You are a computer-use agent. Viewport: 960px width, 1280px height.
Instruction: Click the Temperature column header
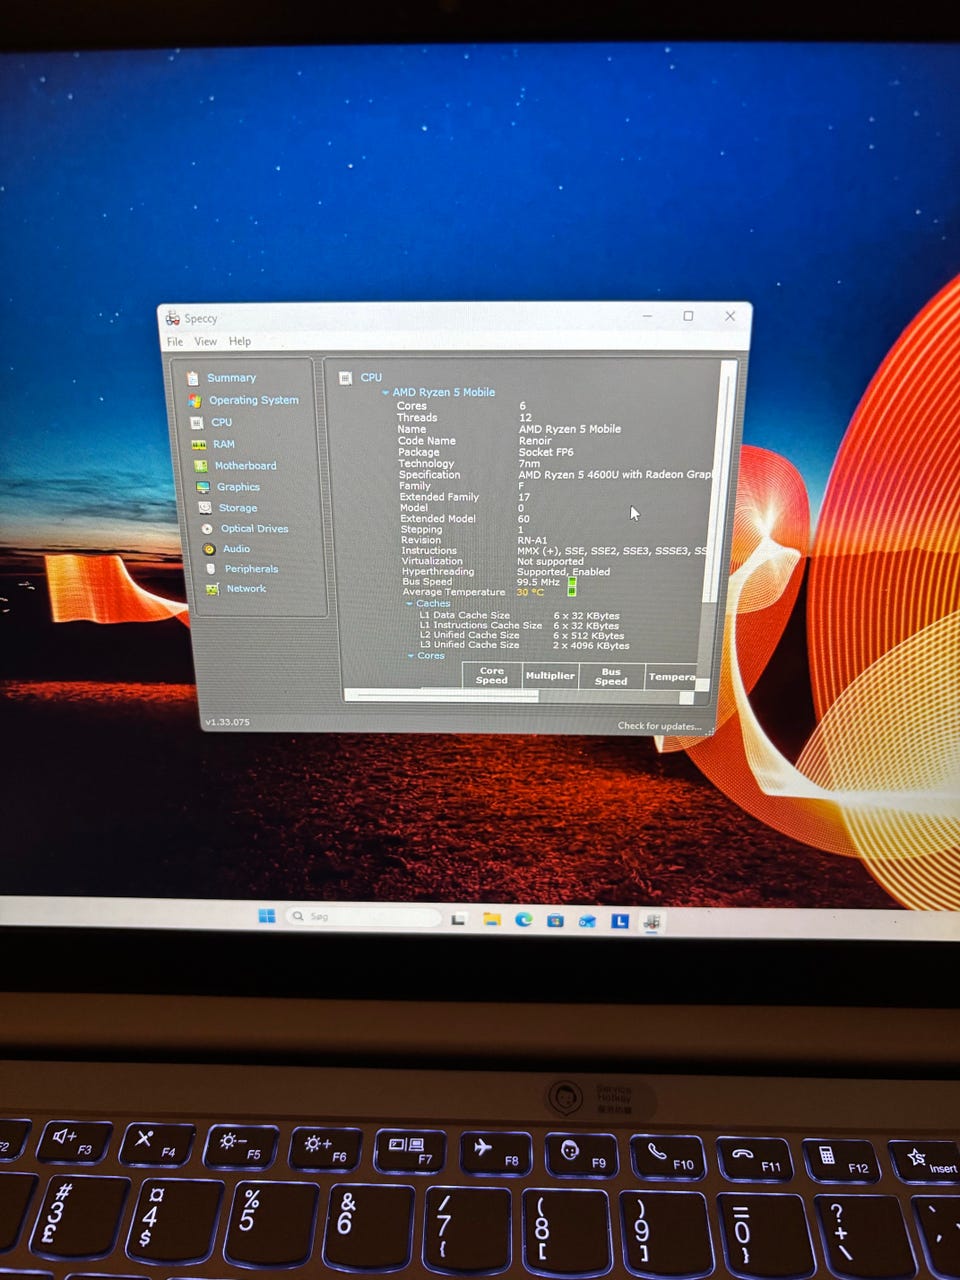click(672, 677)
